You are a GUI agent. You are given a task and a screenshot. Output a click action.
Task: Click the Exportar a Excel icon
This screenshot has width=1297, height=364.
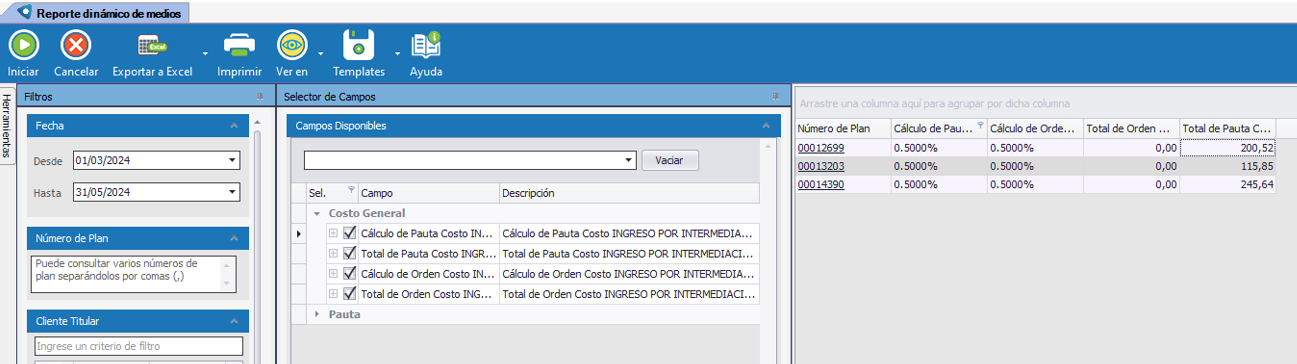pyautogui.click(x=152, y=45)
